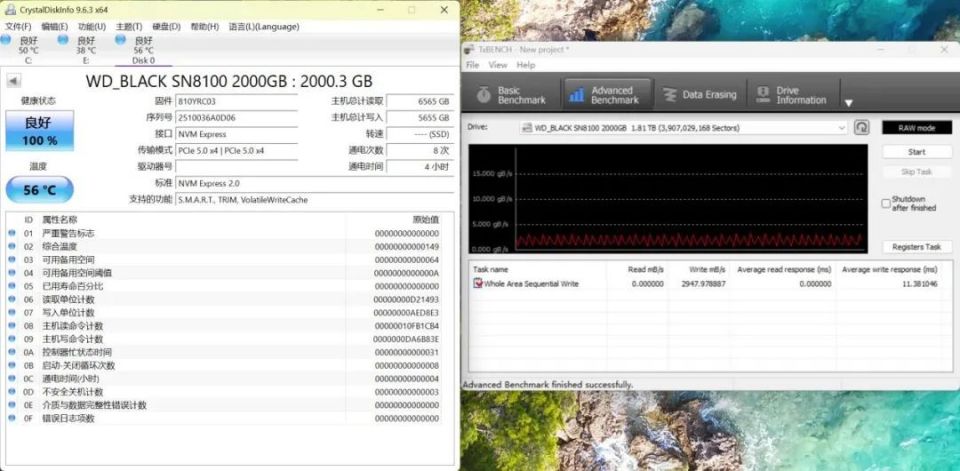Open the TxBENCH Drive dropdown
The height and width of the screenshot is (471, 960).
click(x=684, y=127)
